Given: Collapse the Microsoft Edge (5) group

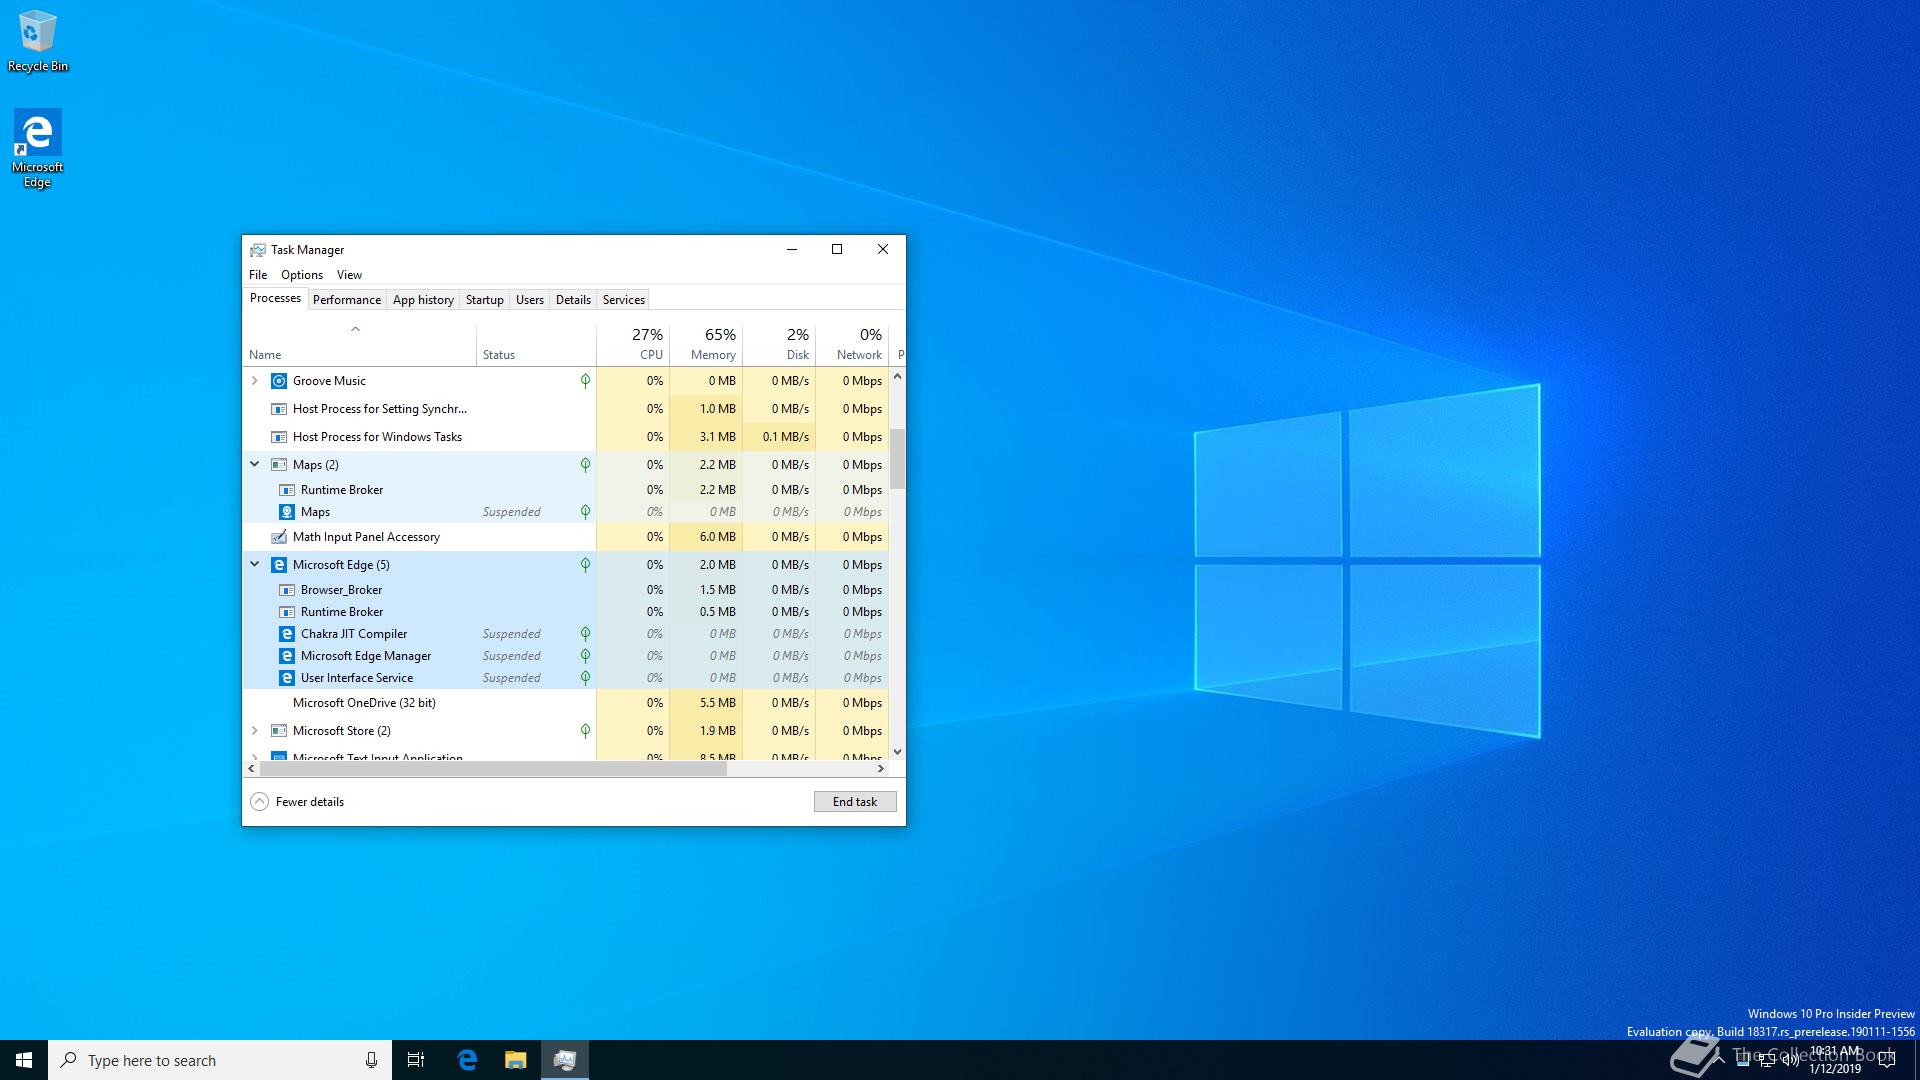Looking at the screenshot, I should pyautogui.click(x=254, y=565).
